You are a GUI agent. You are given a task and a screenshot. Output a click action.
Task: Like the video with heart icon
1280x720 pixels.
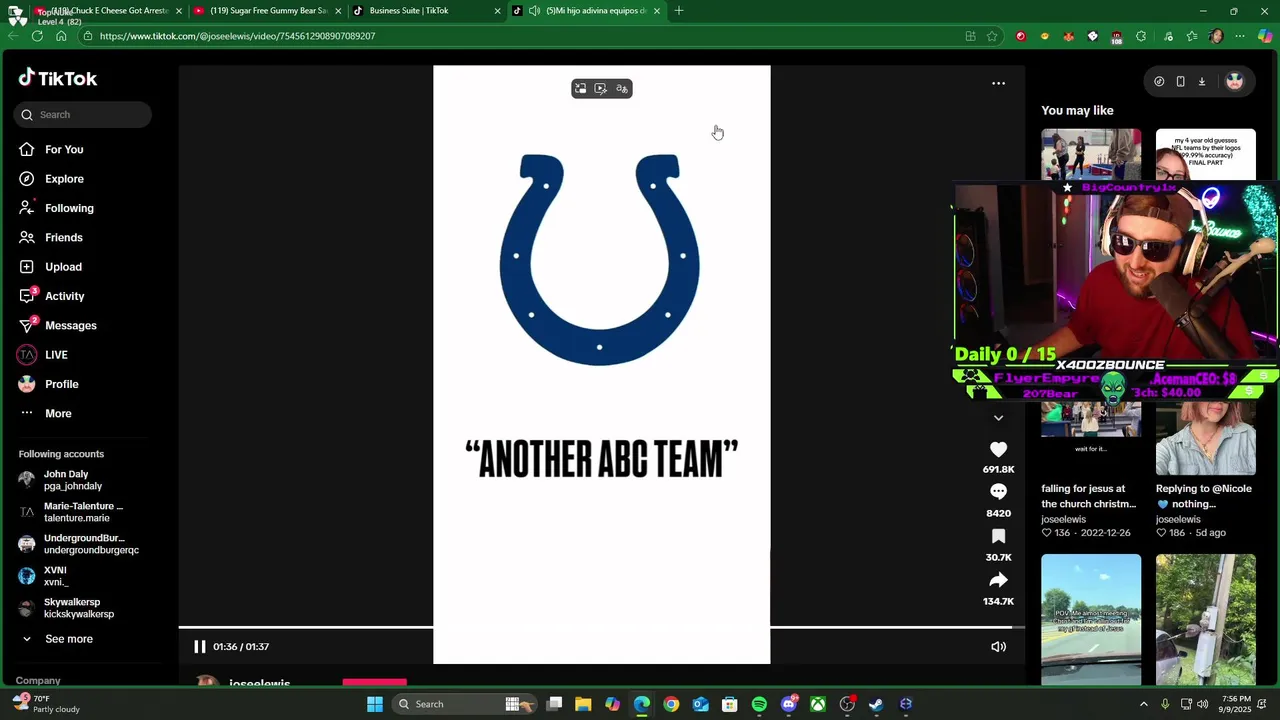point(998,450)
